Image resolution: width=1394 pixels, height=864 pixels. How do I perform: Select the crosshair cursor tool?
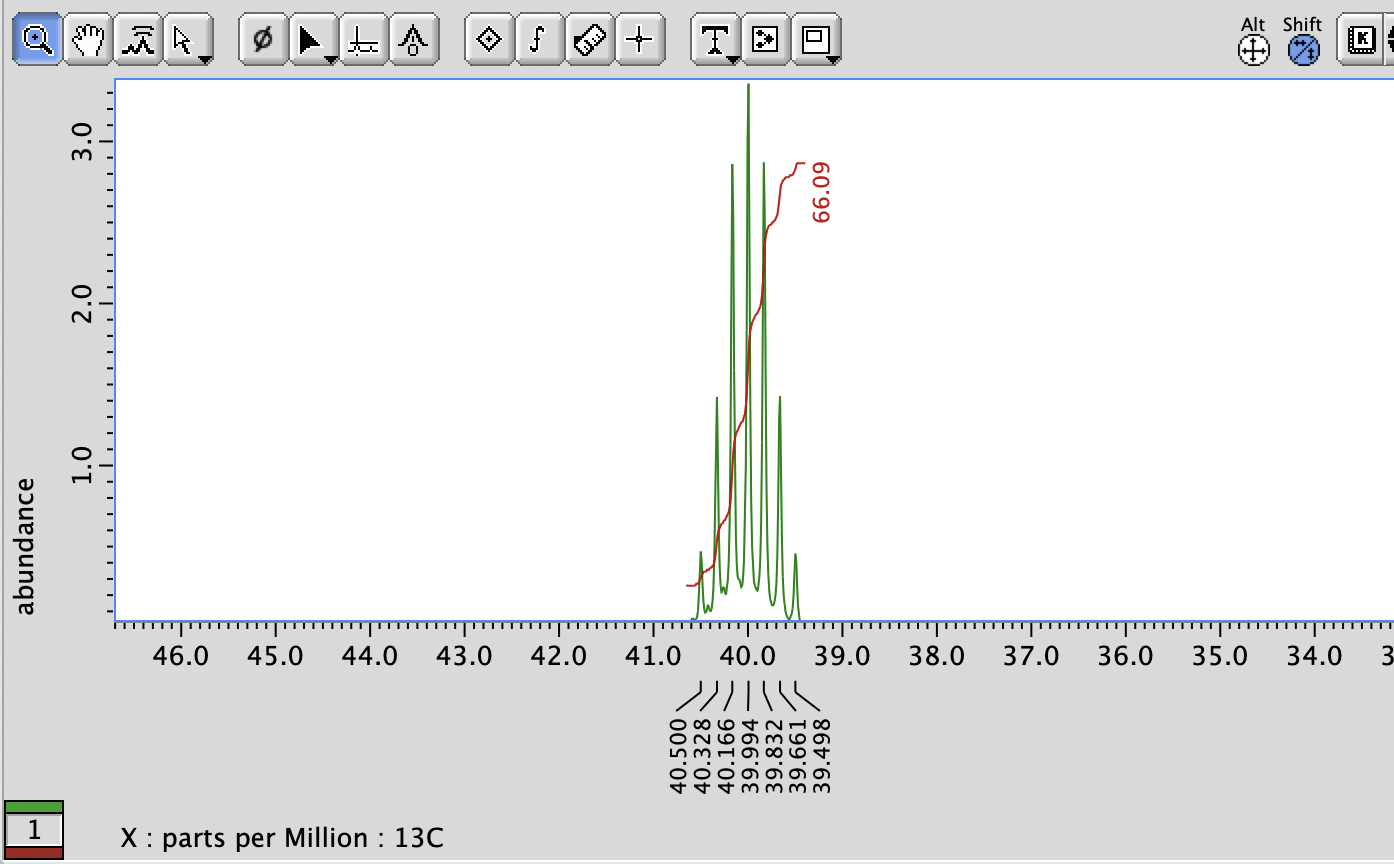(640, 40)
